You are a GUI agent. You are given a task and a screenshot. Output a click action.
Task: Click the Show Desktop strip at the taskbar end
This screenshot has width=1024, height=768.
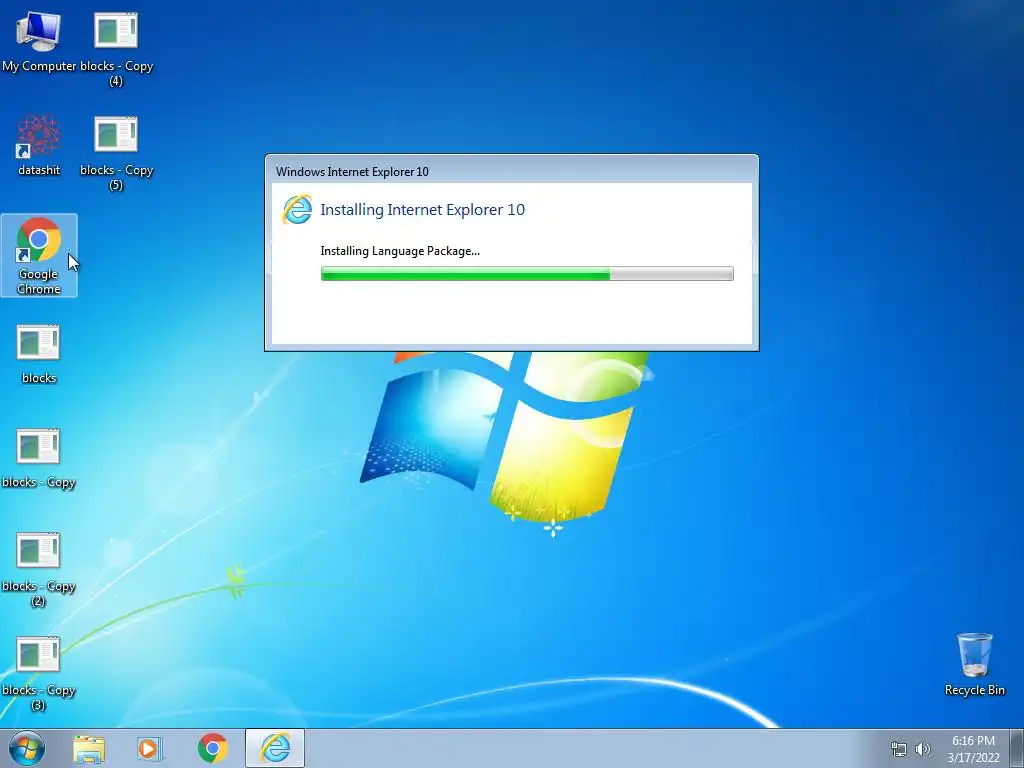click(x=1017, y=748)
